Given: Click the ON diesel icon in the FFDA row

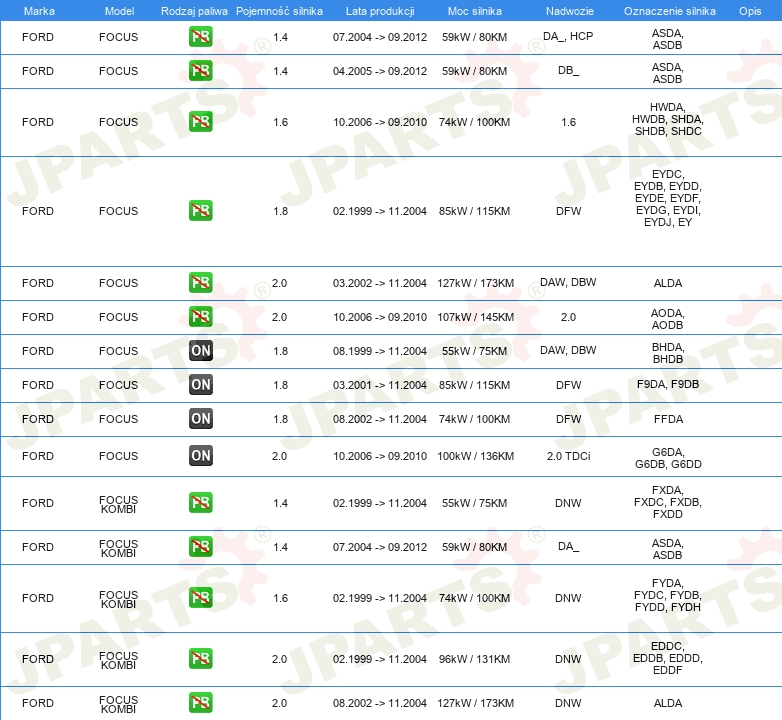Looking at the screenshot, I should coord(200,418).
